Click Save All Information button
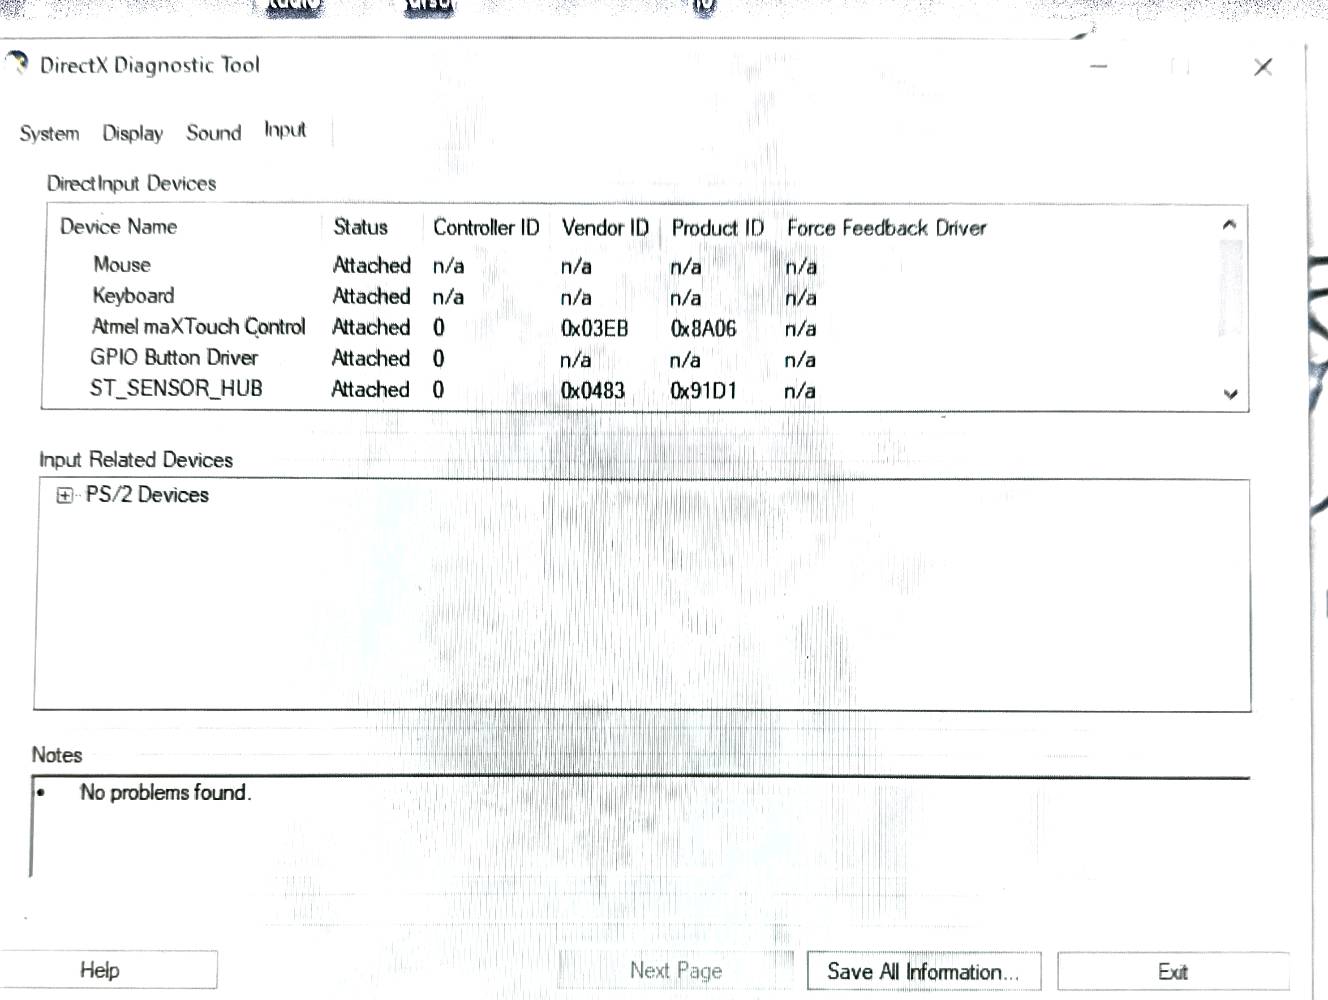1328x1000 pixels. [923, 971]
